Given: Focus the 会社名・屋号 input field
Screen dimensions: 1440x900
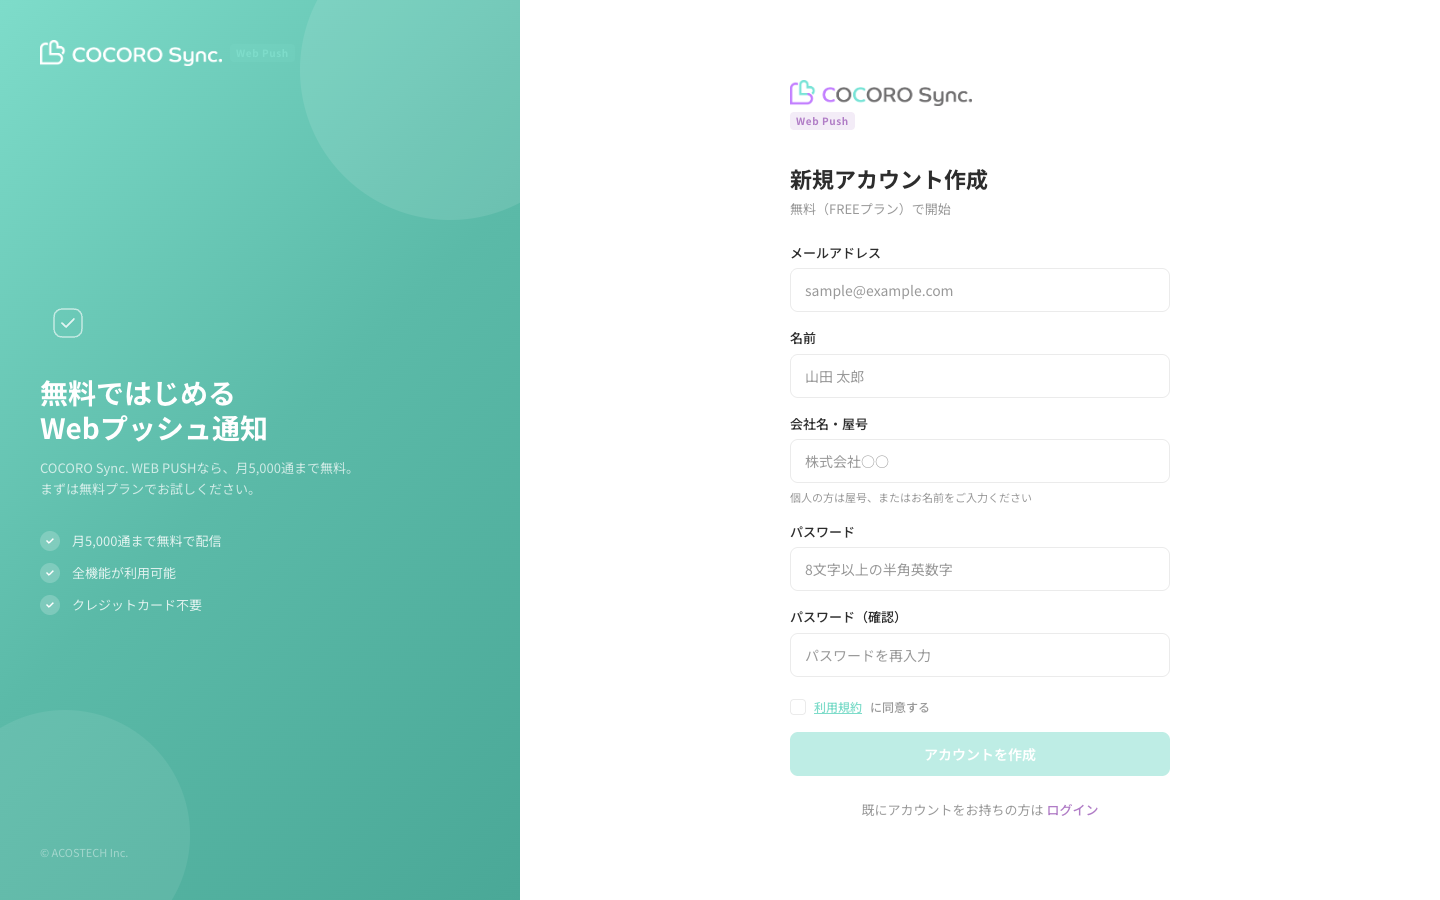Looking at the screenshot, I should tap(980, 461).
